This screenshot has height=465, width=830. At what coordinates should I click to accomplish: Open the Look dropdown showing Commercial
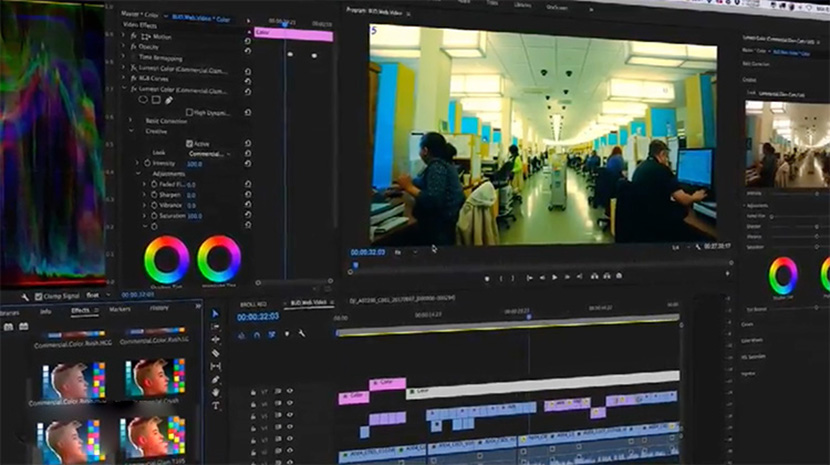point(210,154)
